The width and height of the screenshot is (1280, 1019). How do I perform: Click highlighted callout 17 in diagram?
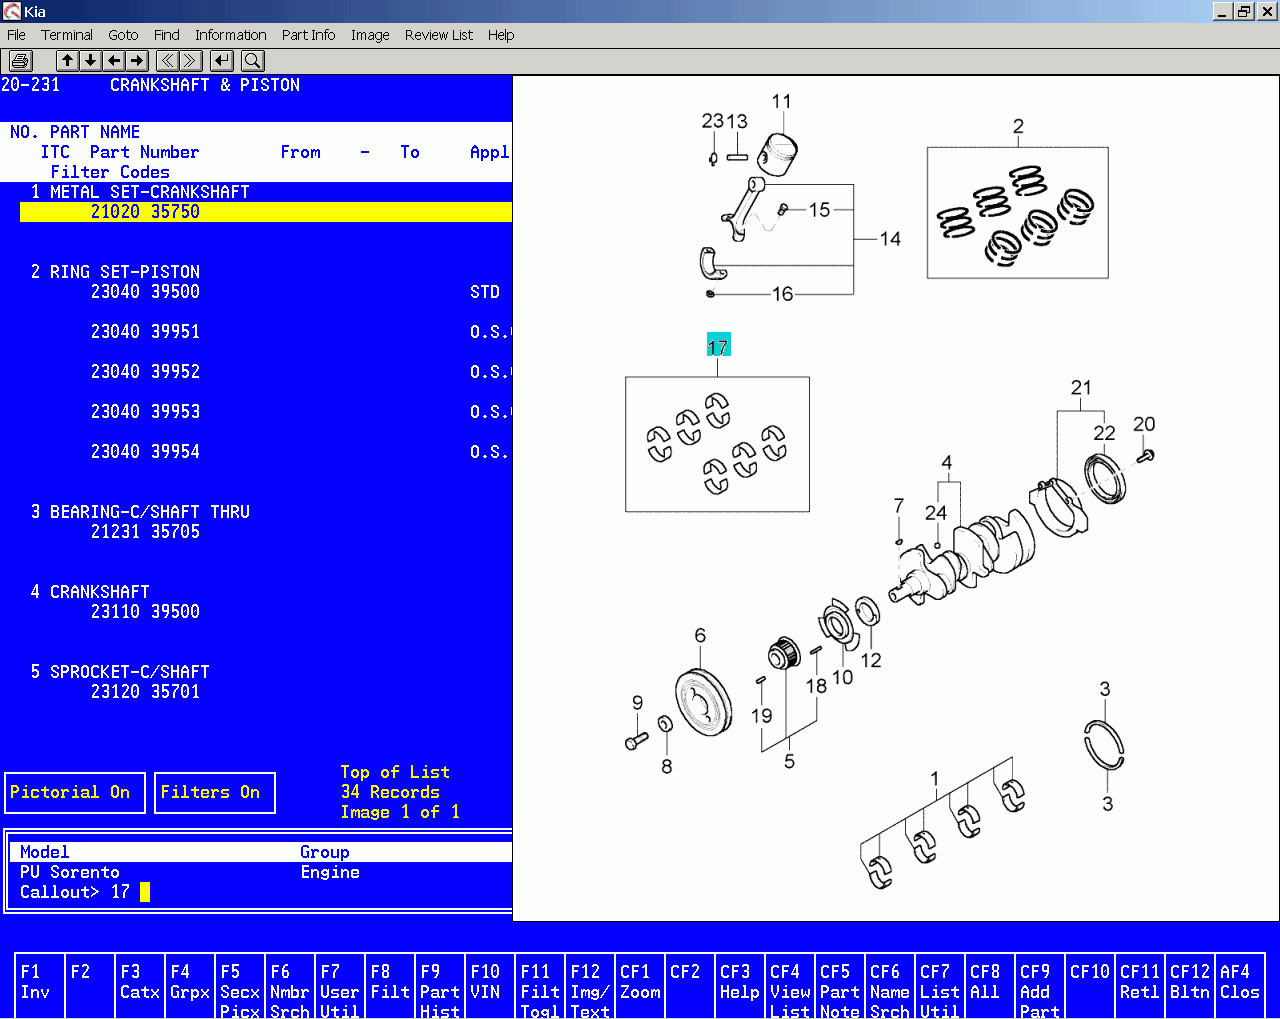(x=718, y=346)
